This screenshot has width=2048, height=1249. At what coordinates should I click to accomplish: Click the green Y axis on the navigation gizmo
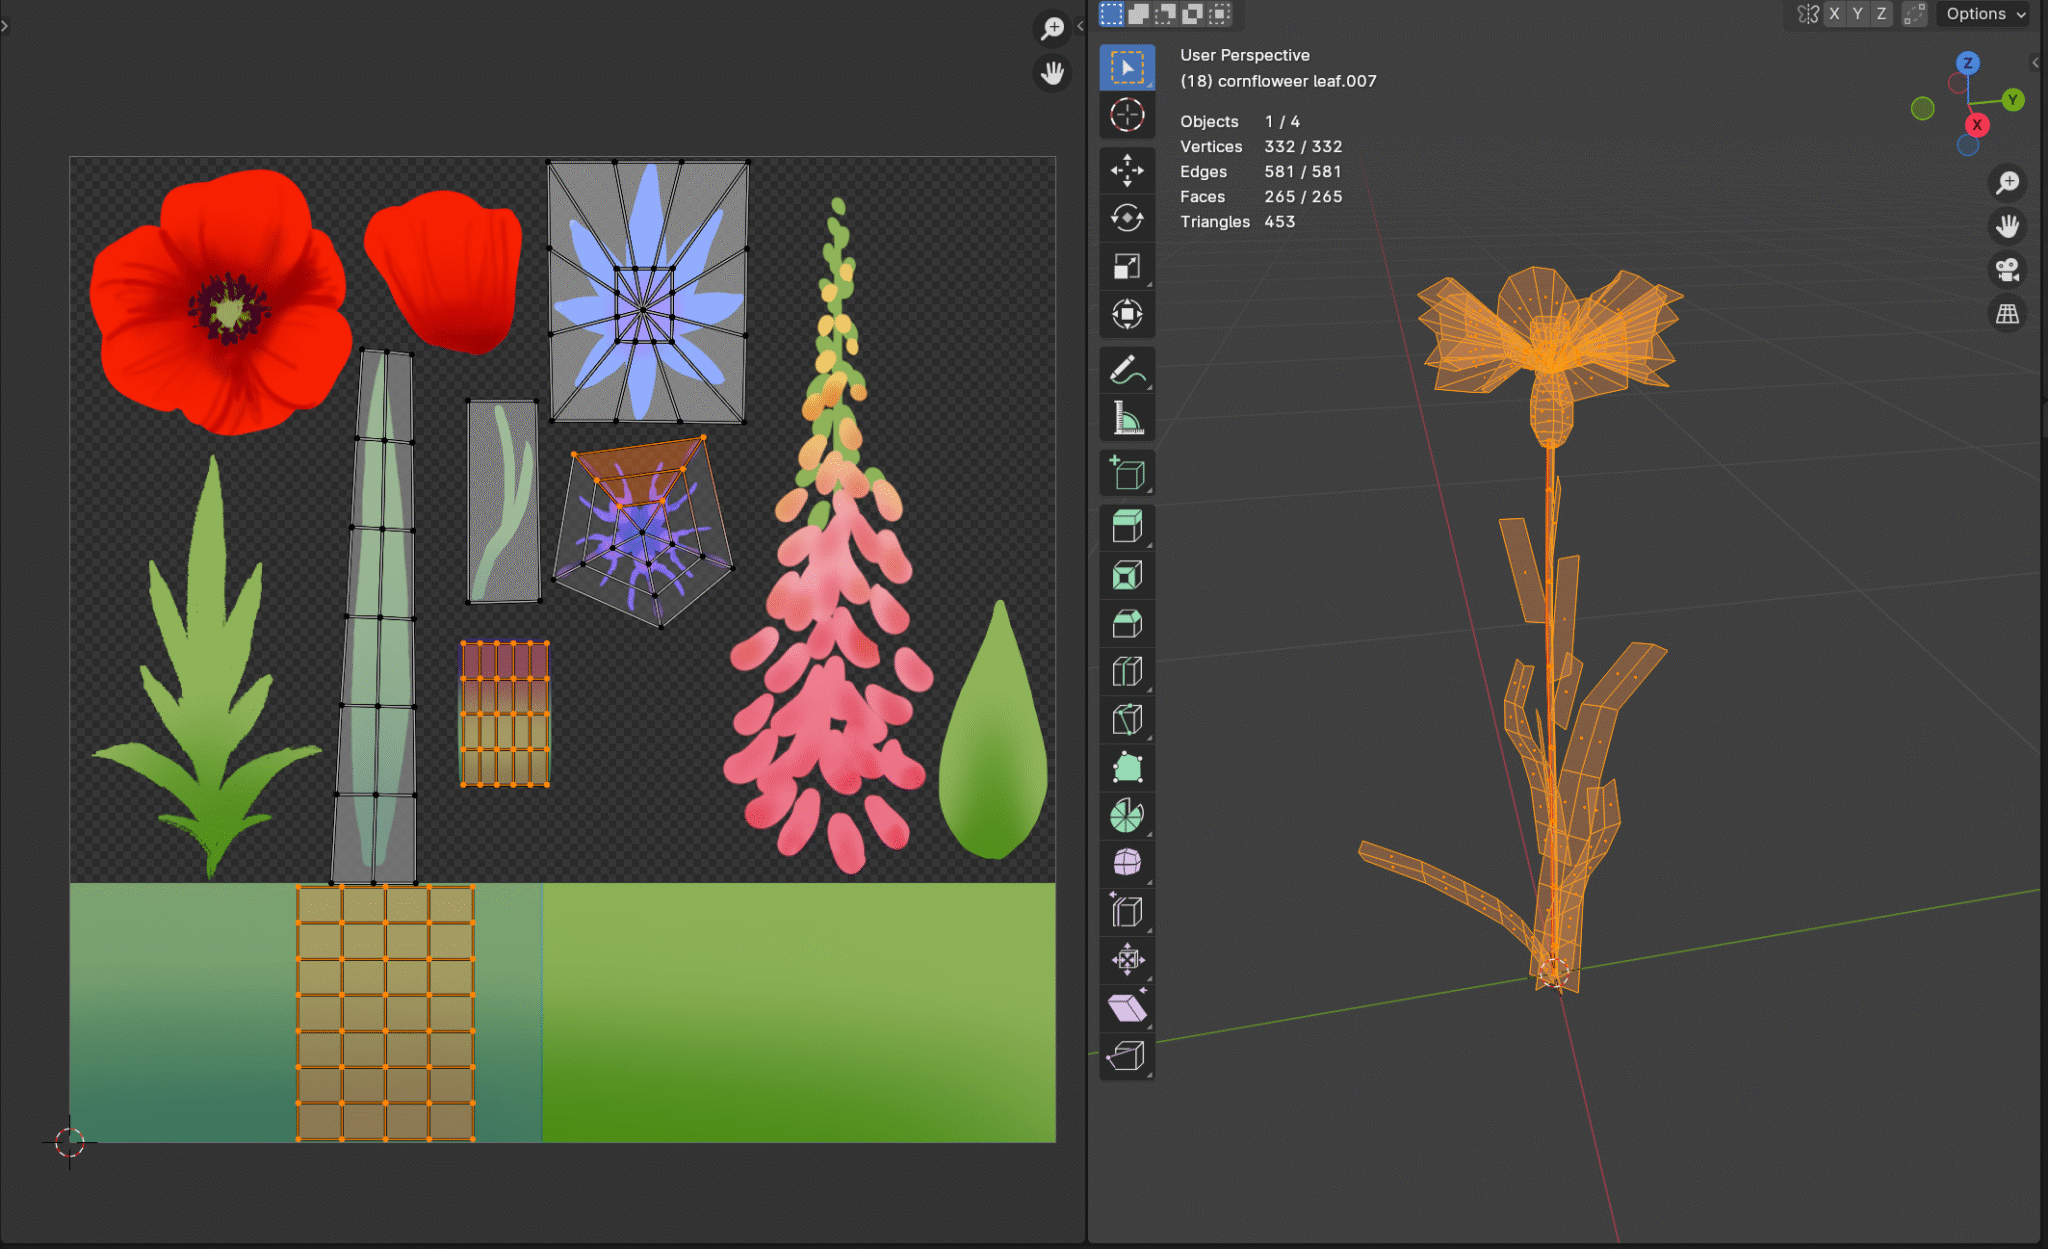(x=2011, y=100)
